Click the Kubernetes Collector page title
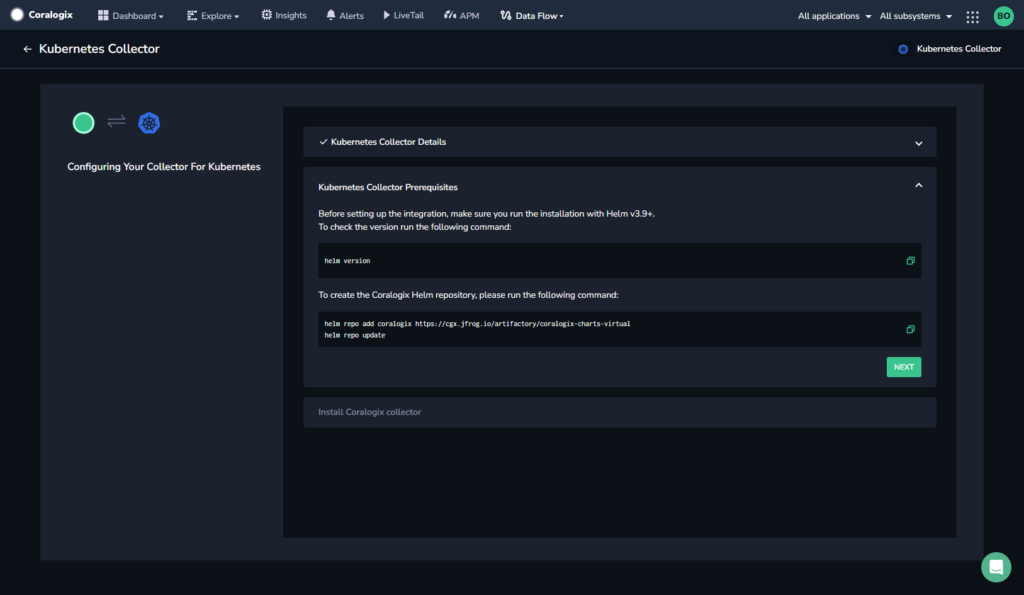Image resolution: width=1024 pixels, height=595 pixels. (99, 49)
